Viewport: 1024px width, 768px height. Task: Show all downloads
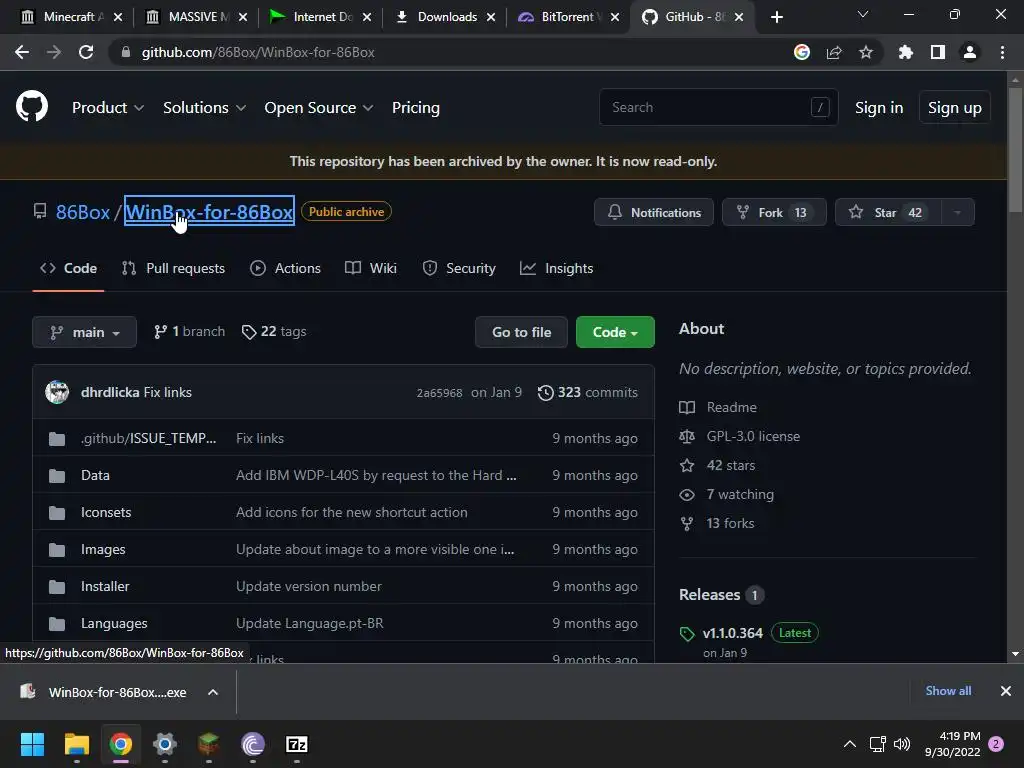[x=948, y=691]
